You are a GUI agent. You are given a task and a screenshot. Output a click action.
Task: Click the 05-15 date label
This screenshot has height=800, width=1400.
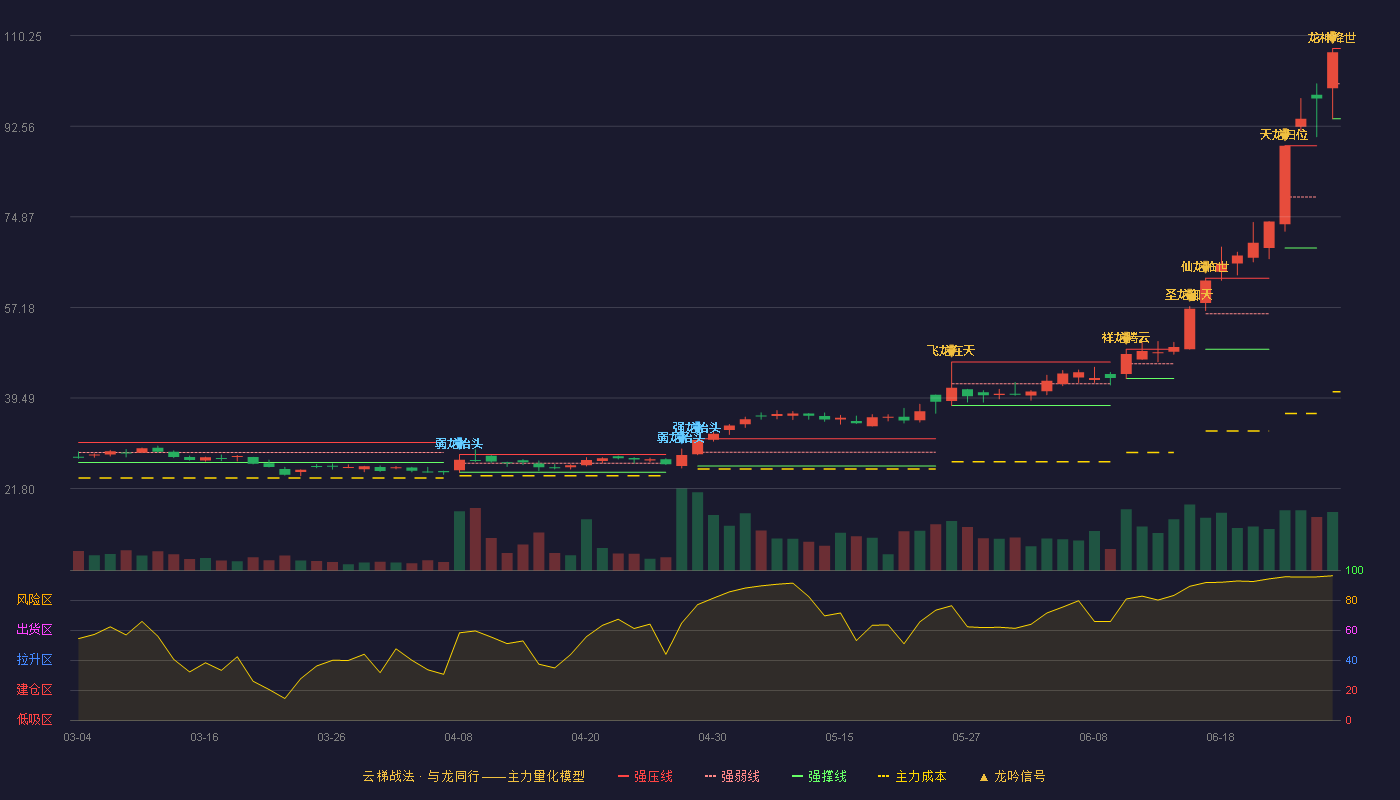[x=839, y=737]
